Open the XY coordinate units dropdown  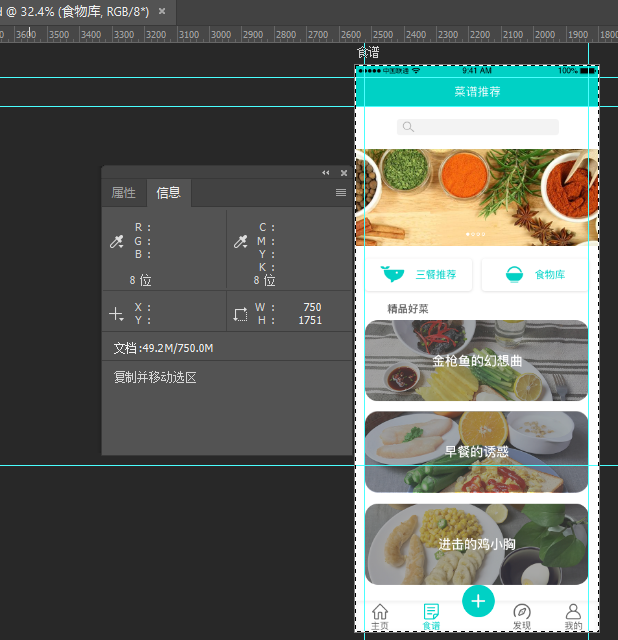pyautogui.click(x=117, y=314)
